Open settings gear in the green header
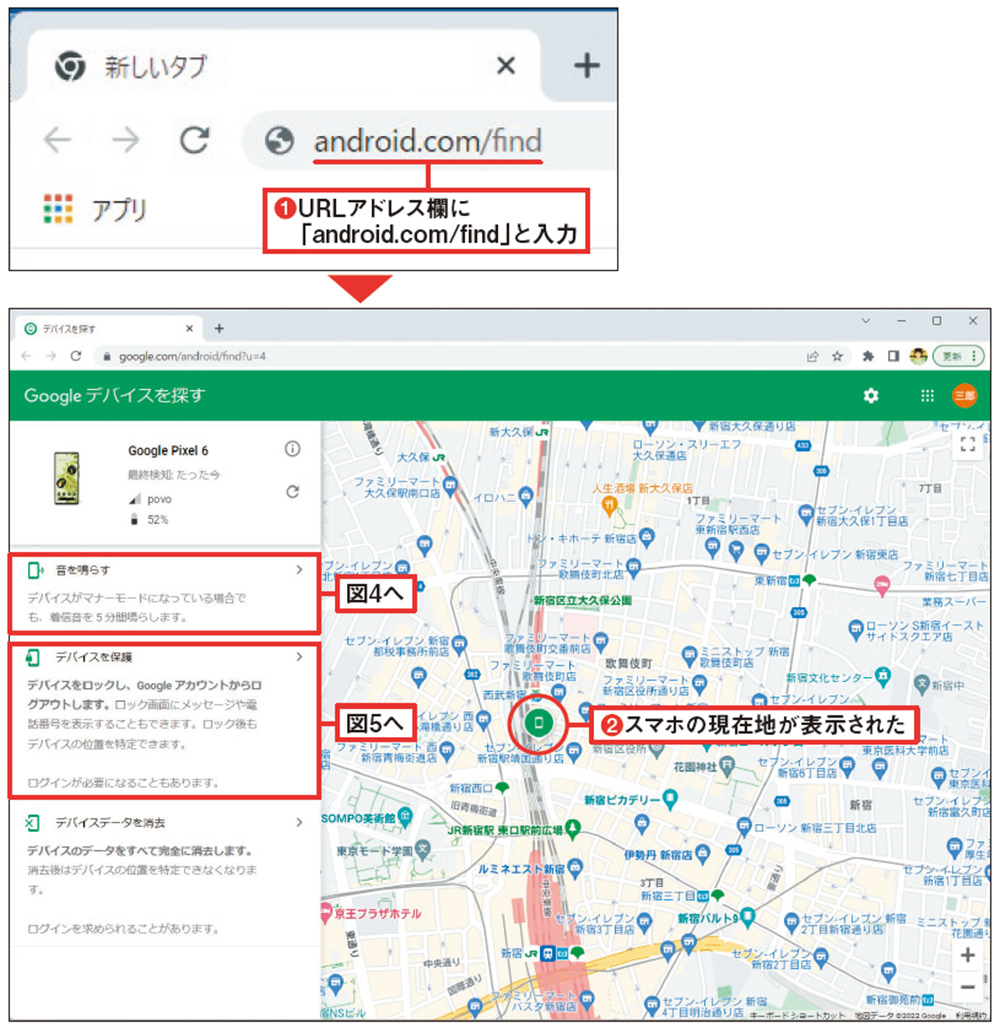The image size is (1000, 1028). (871, 396)
